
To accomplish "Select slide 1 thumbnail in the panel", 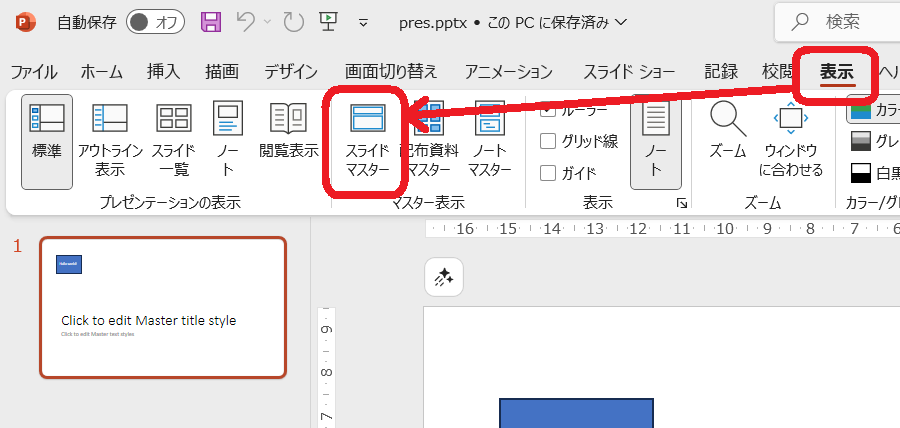I will 163,308.
